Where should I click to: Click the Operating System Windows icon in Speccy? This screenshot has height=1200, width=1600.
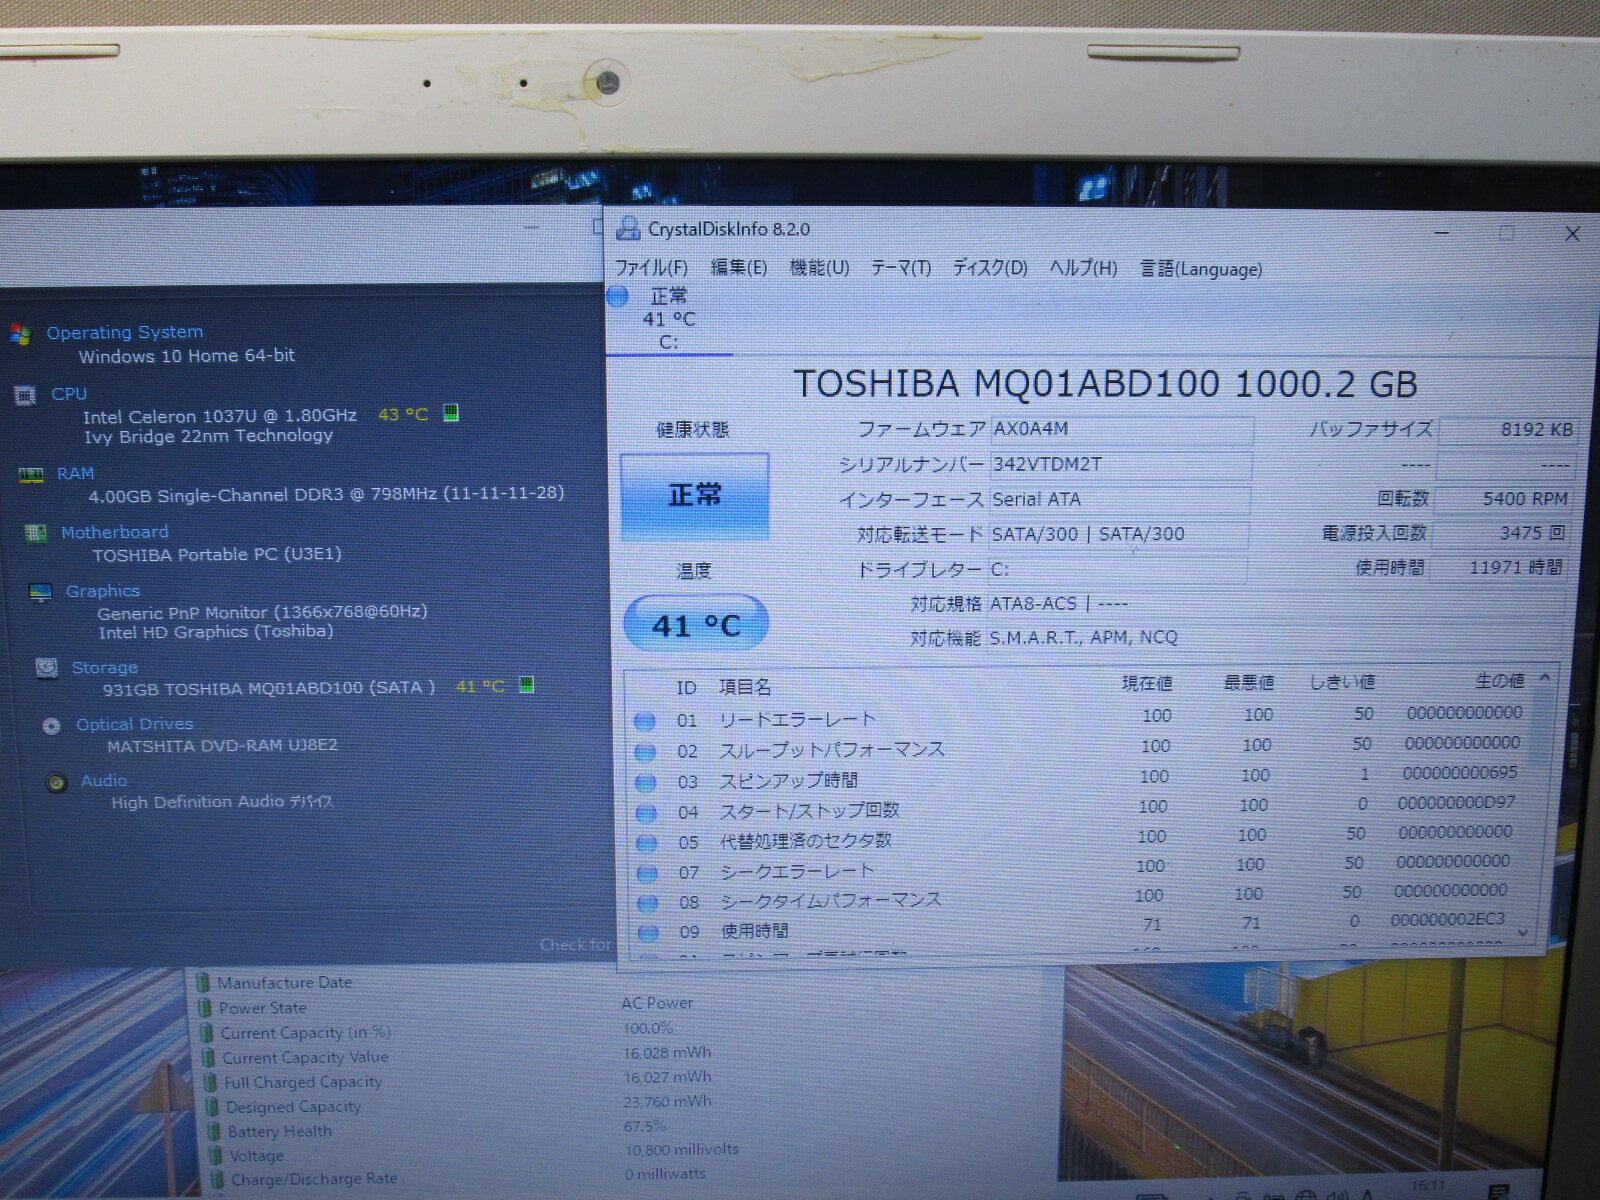pyautogui.click(x=20, y=334)
